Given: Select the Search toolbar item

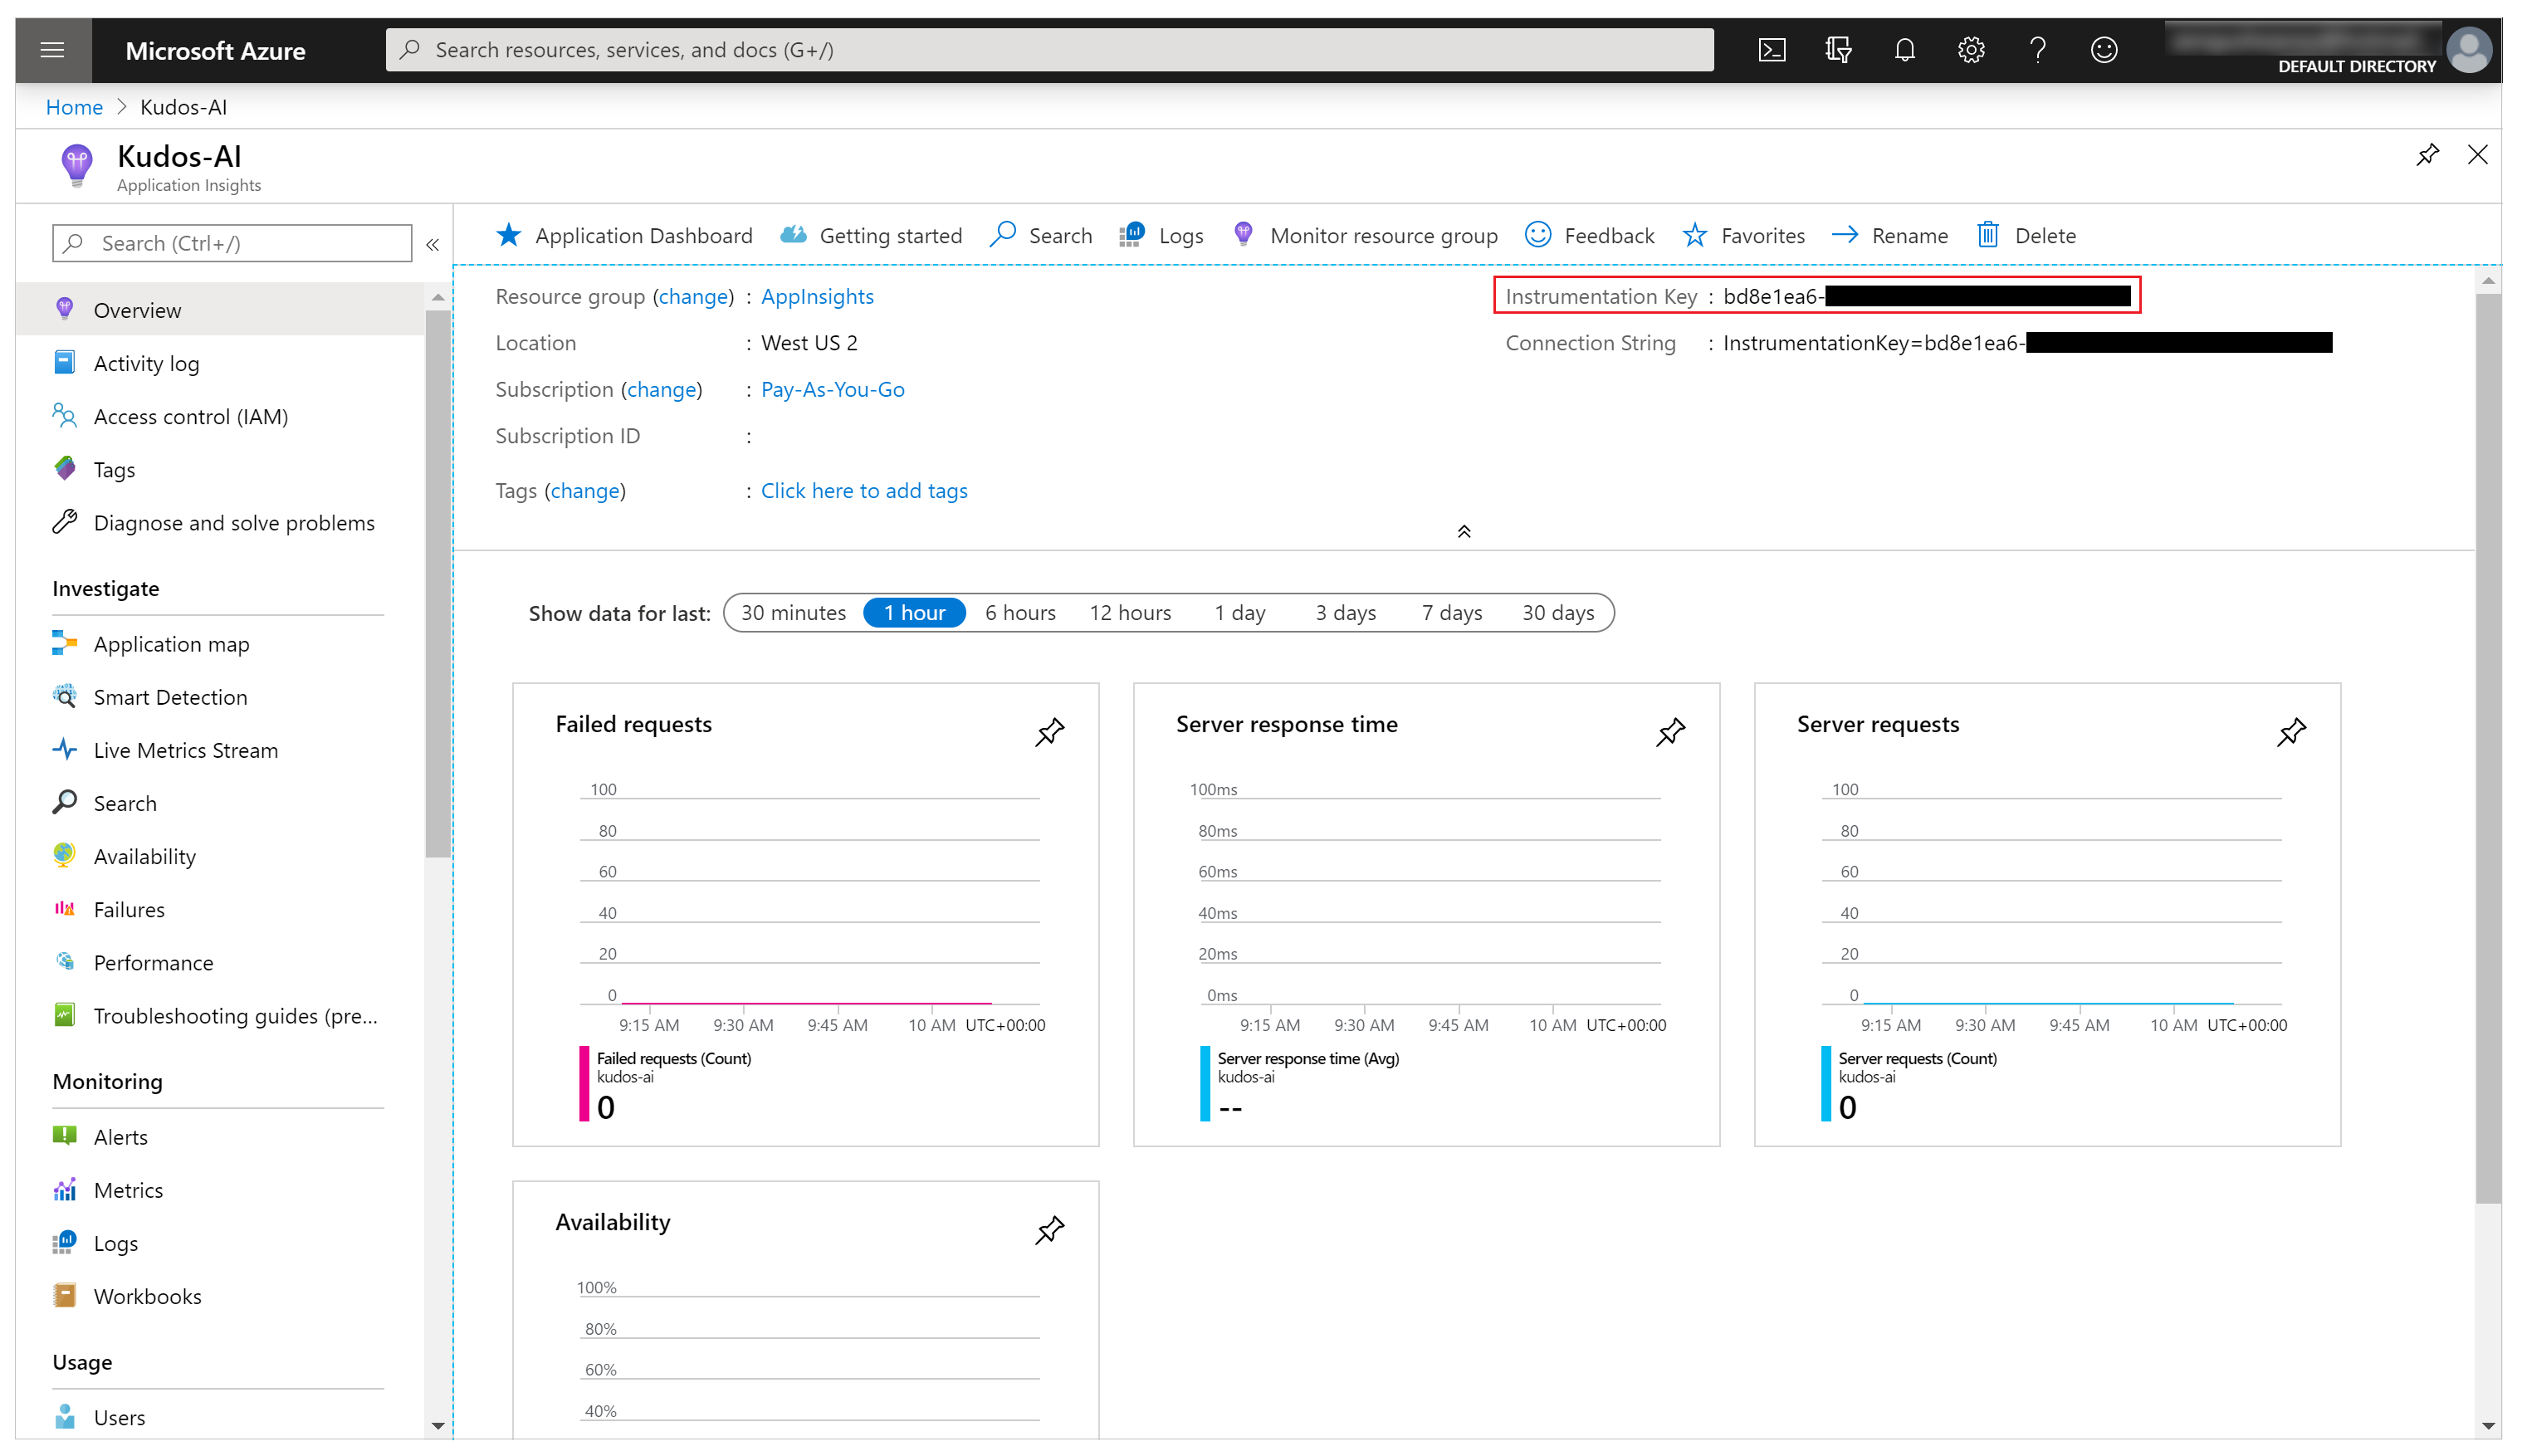Looking at the screenshot, I should (x=1042, y=234).
